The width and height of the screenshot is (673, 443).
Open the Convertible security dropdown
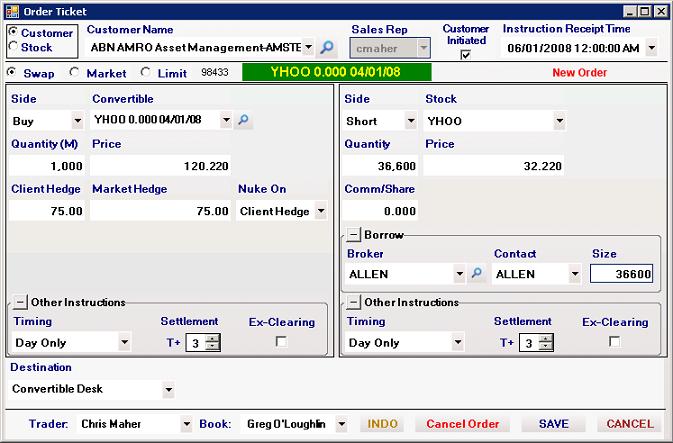(226, 120)
